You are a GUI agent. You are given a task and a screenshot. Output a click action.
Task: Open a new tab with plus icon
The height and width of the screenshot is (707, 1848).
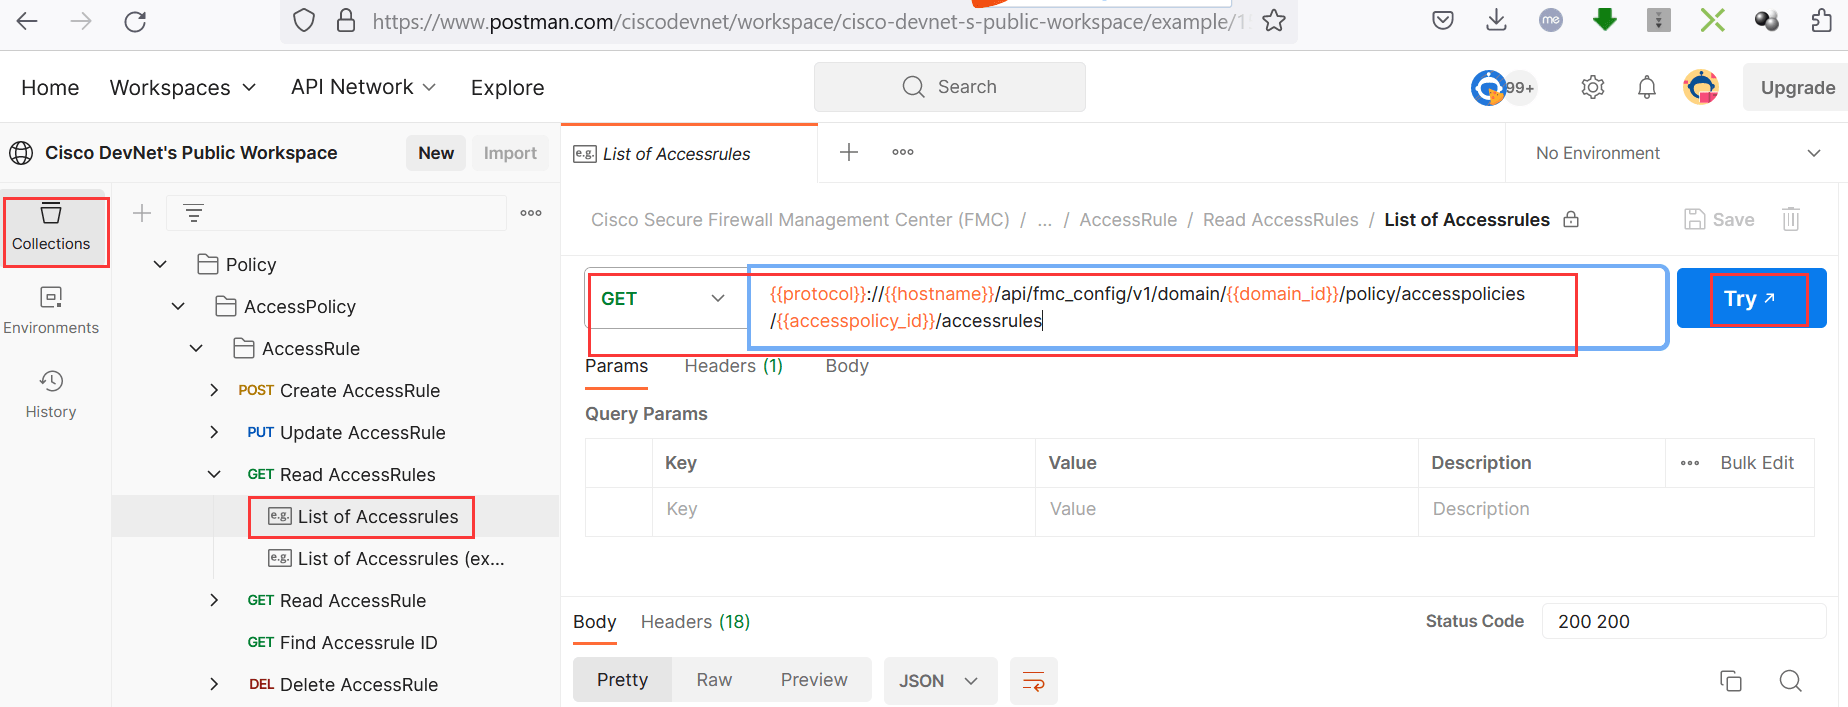(x=849, y=152)
